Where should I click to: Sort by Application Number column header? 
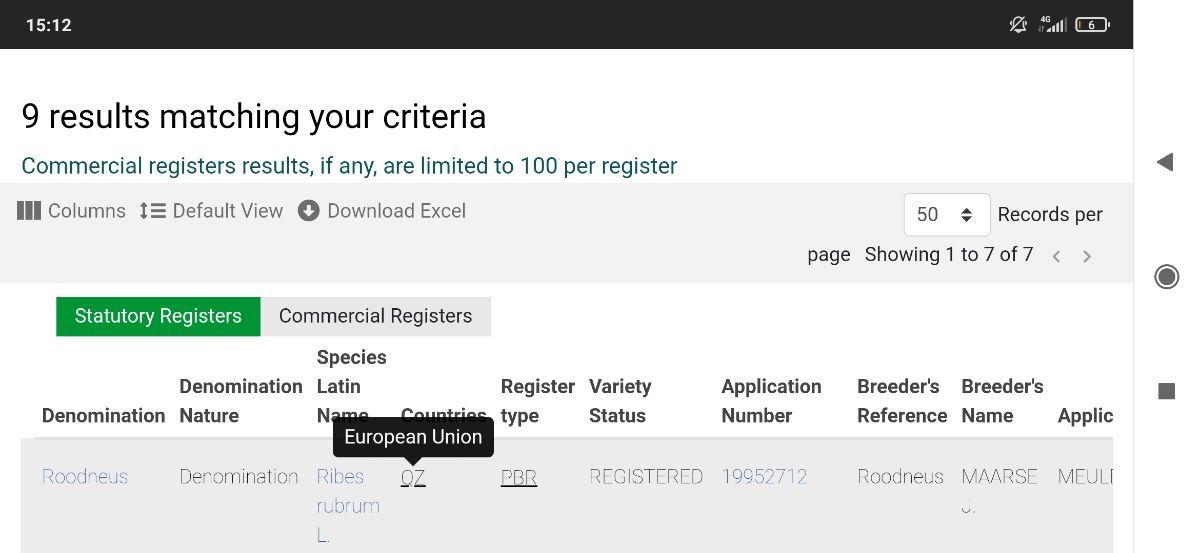point(771,401)
